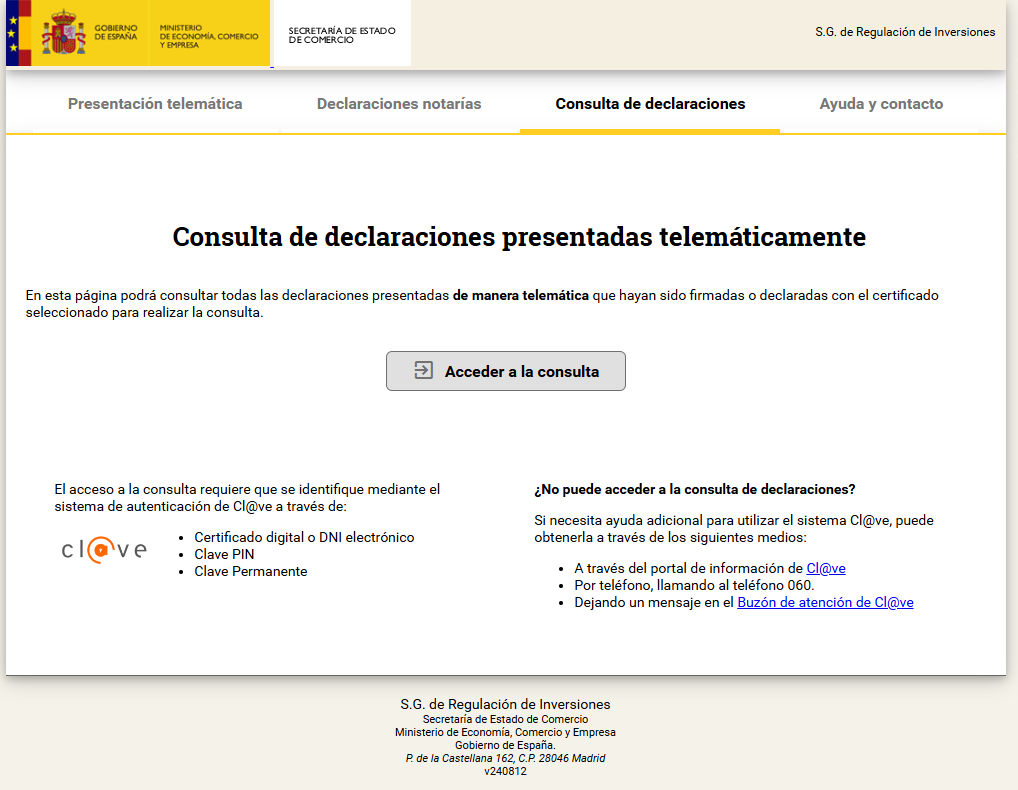
Task: Go to the Ayuda y contacto tab
Action: [881, 104]
